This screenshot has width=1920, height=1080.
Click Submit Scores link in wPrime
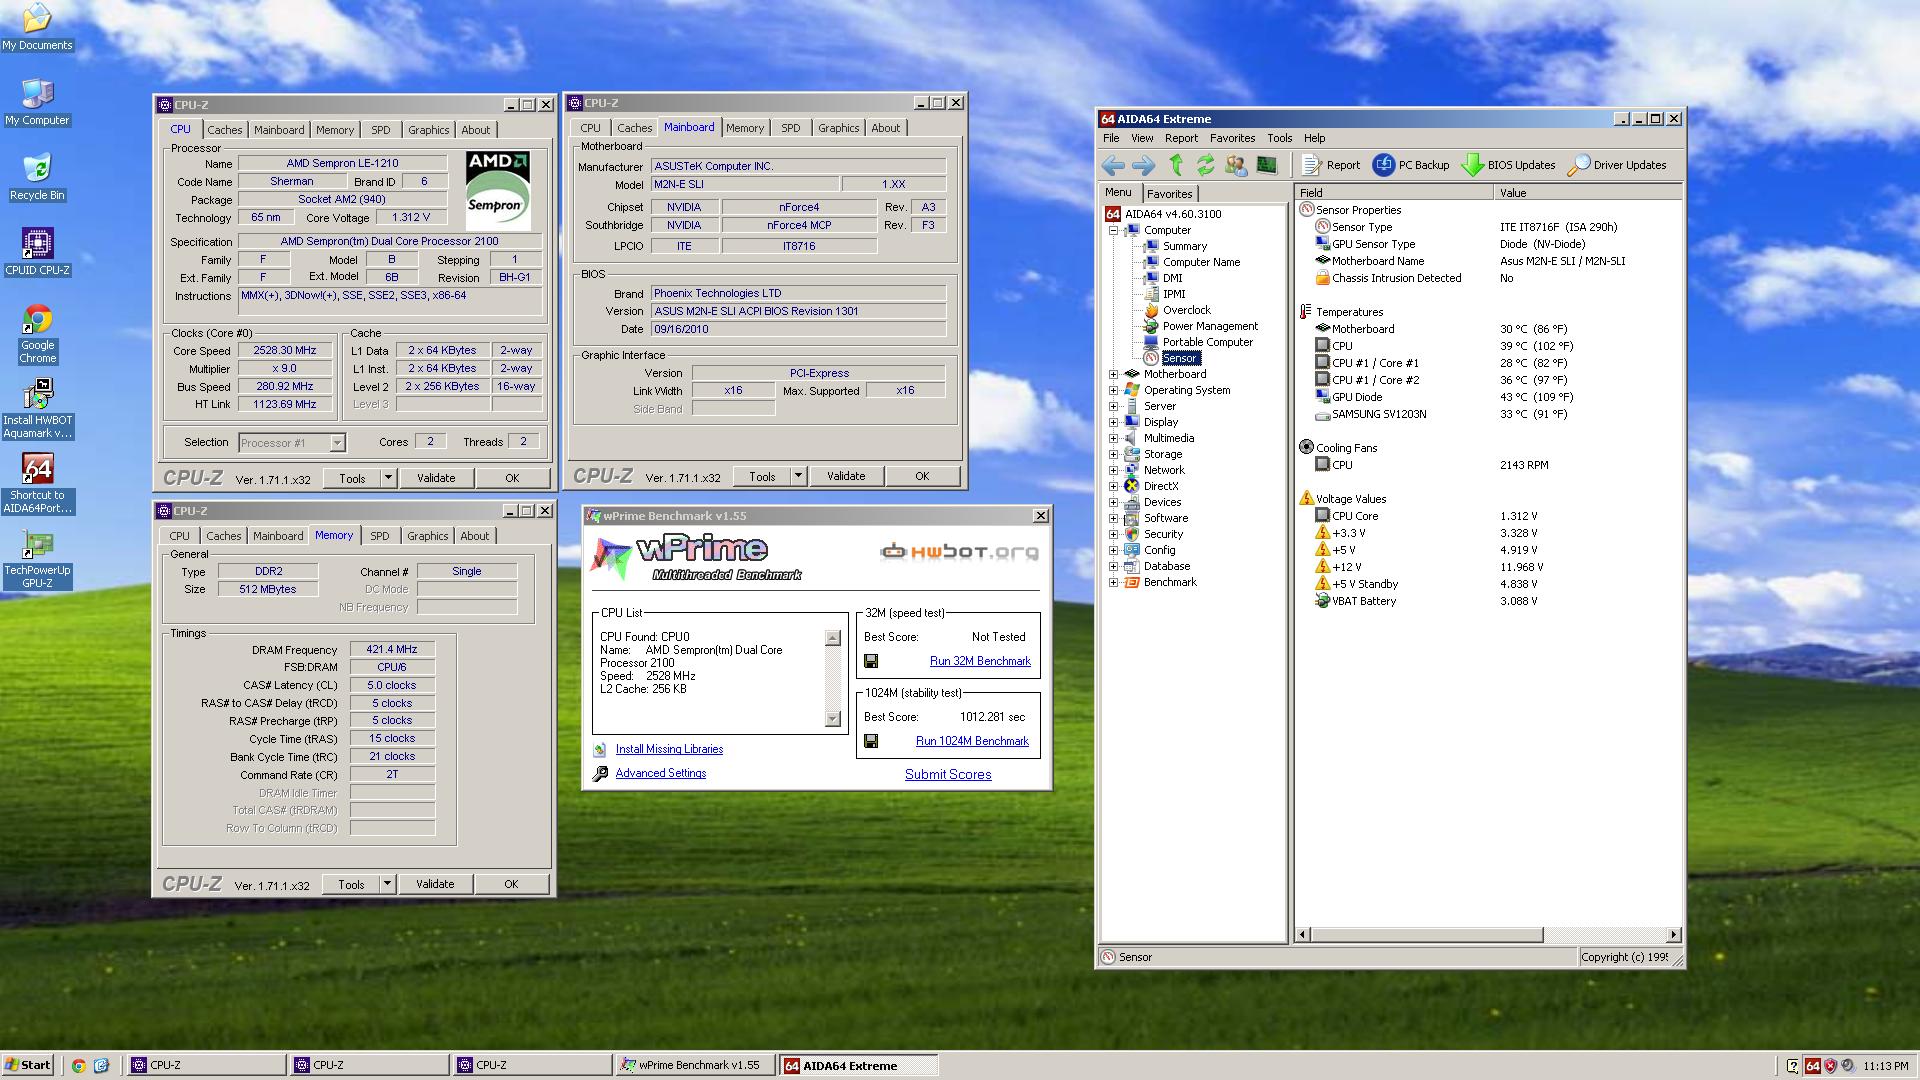(x=948, y=774)
